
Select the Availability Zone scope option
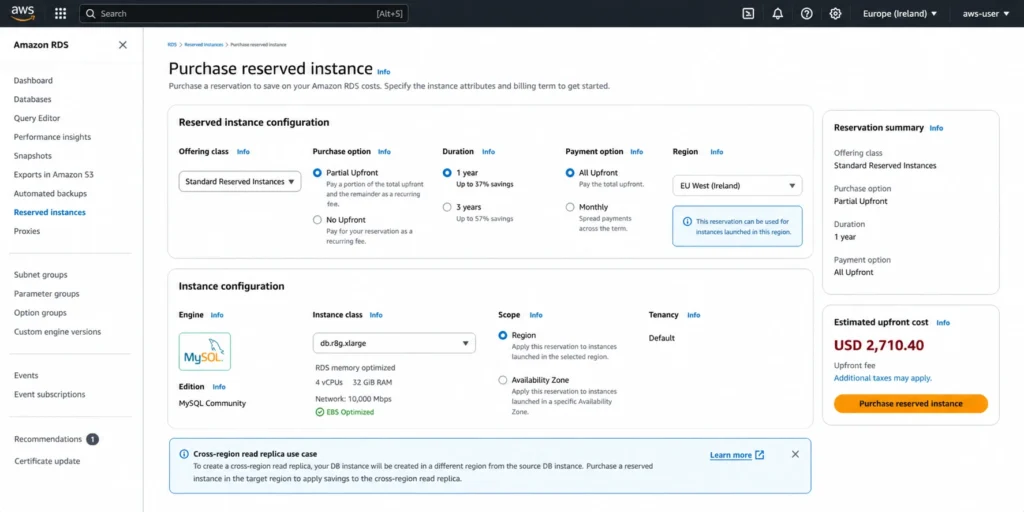tap(502, 380)
